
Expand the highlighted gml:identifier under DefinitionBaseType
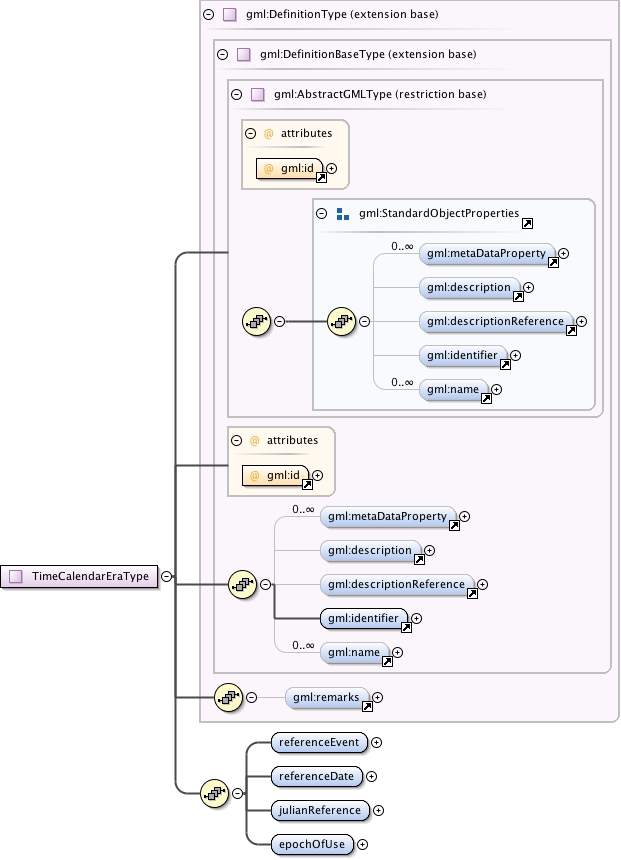pos(416,619)
